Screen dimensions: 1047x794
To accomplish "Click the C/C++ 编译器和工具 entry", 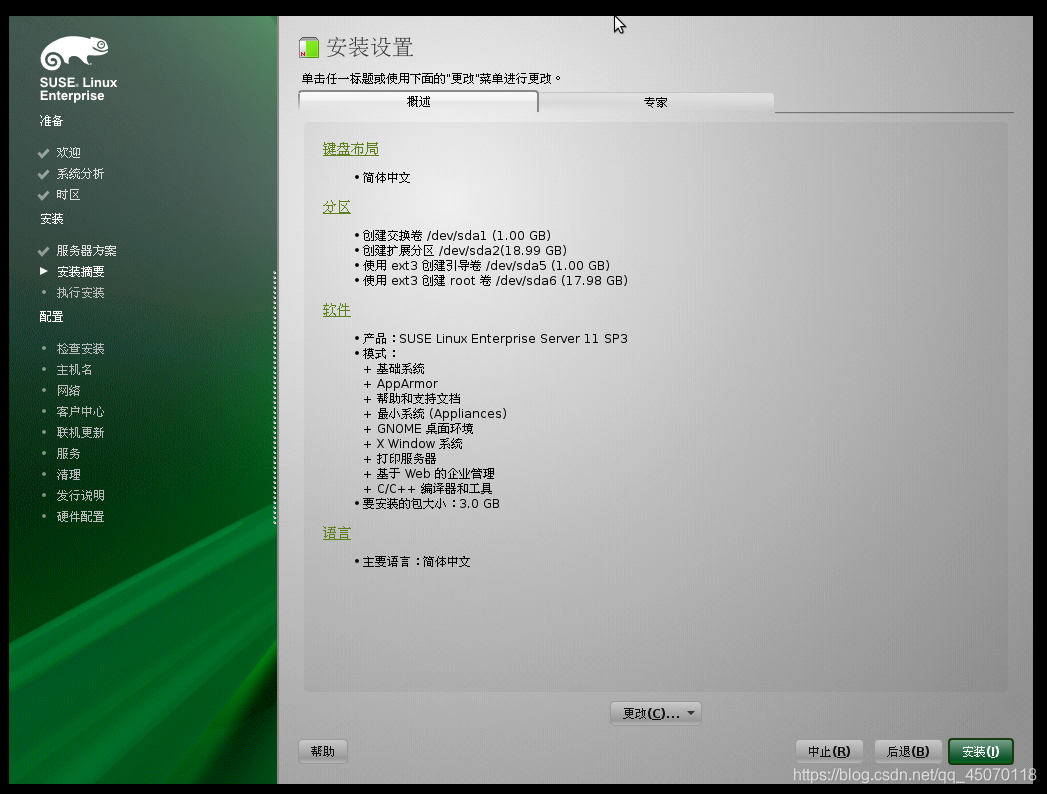I will [434, 489].
